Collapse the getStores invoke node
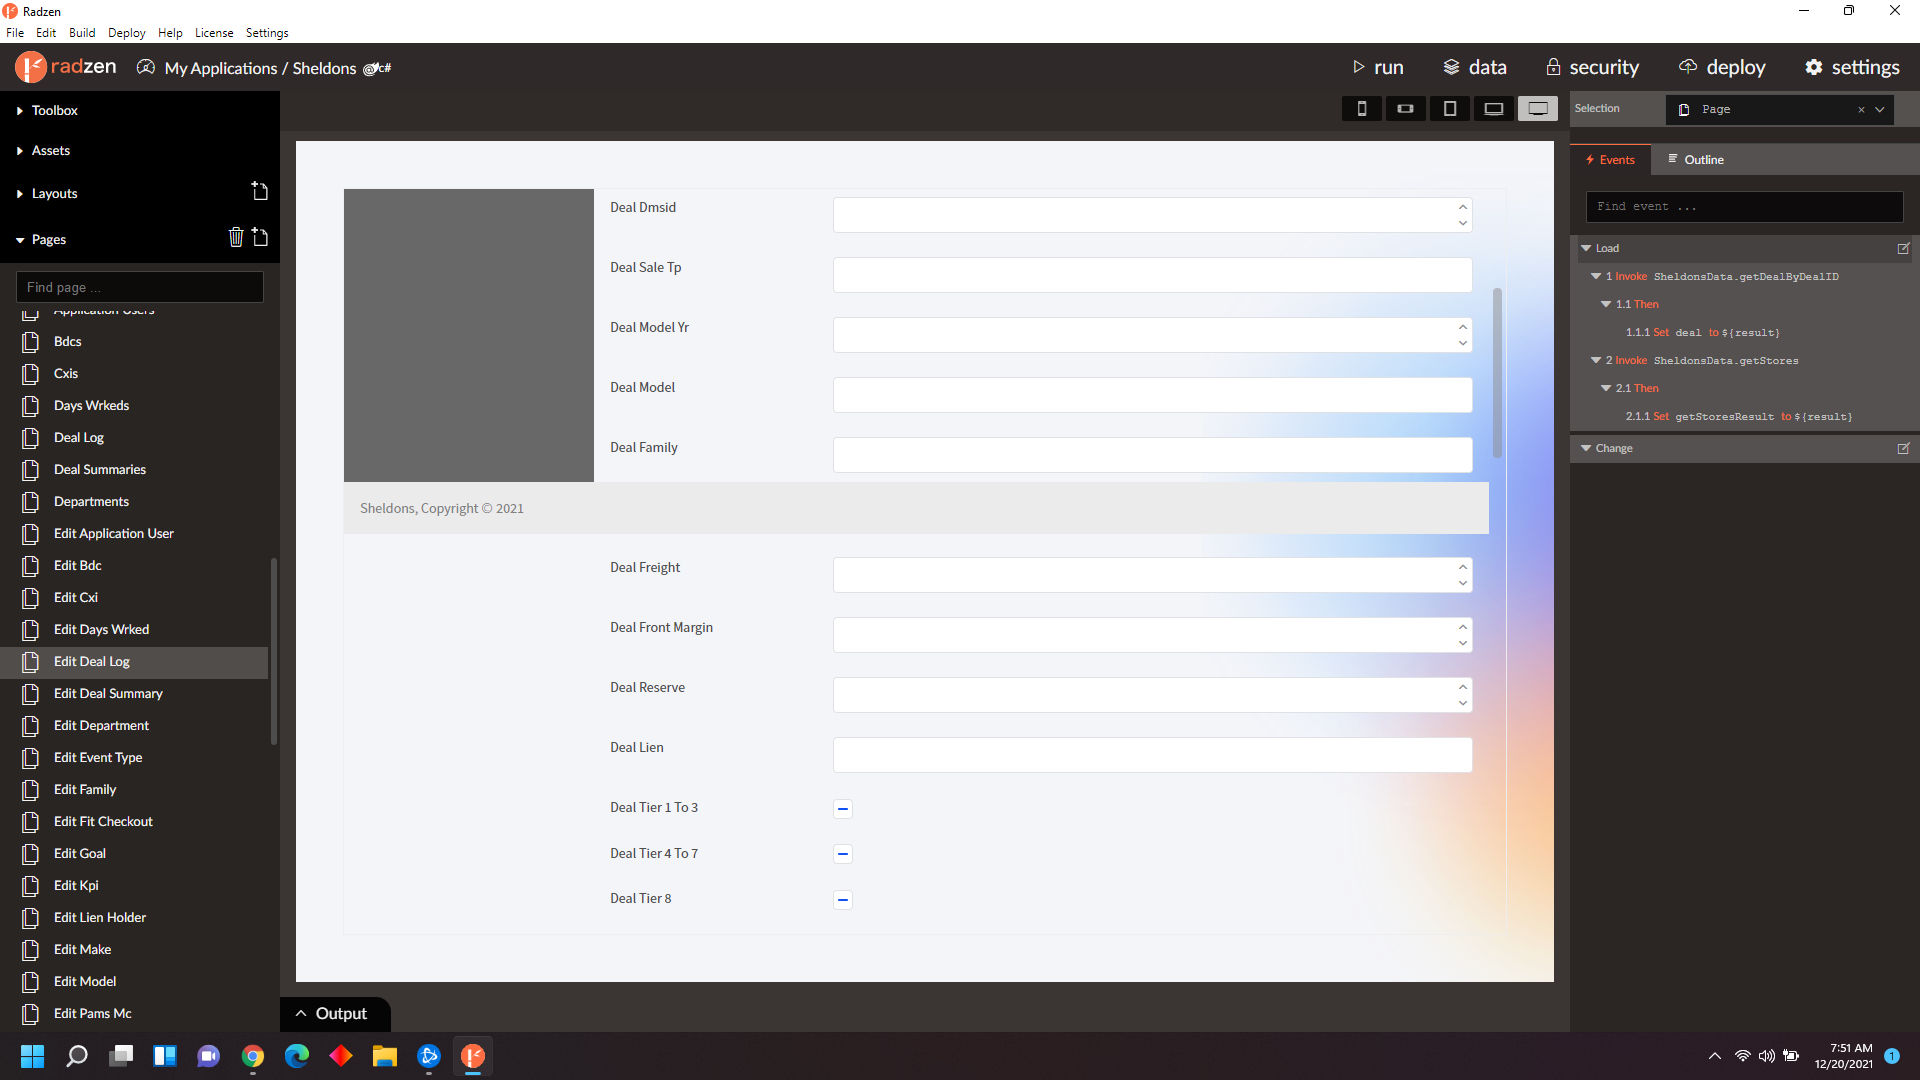 click(x=1596, y=360)
